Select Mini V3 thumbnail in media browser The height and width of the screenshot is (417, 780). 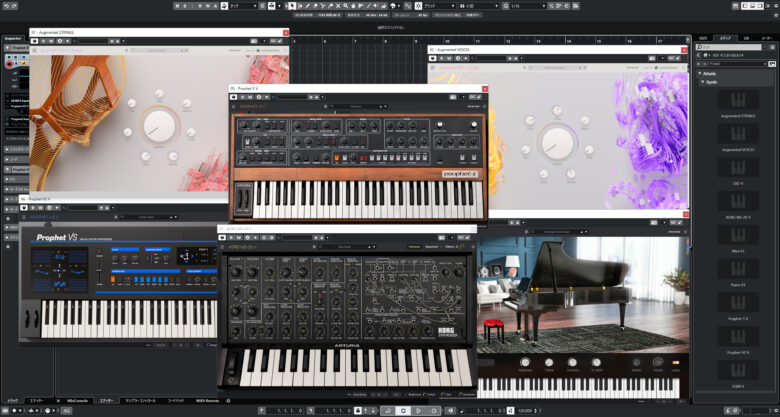tap(738, 234)
